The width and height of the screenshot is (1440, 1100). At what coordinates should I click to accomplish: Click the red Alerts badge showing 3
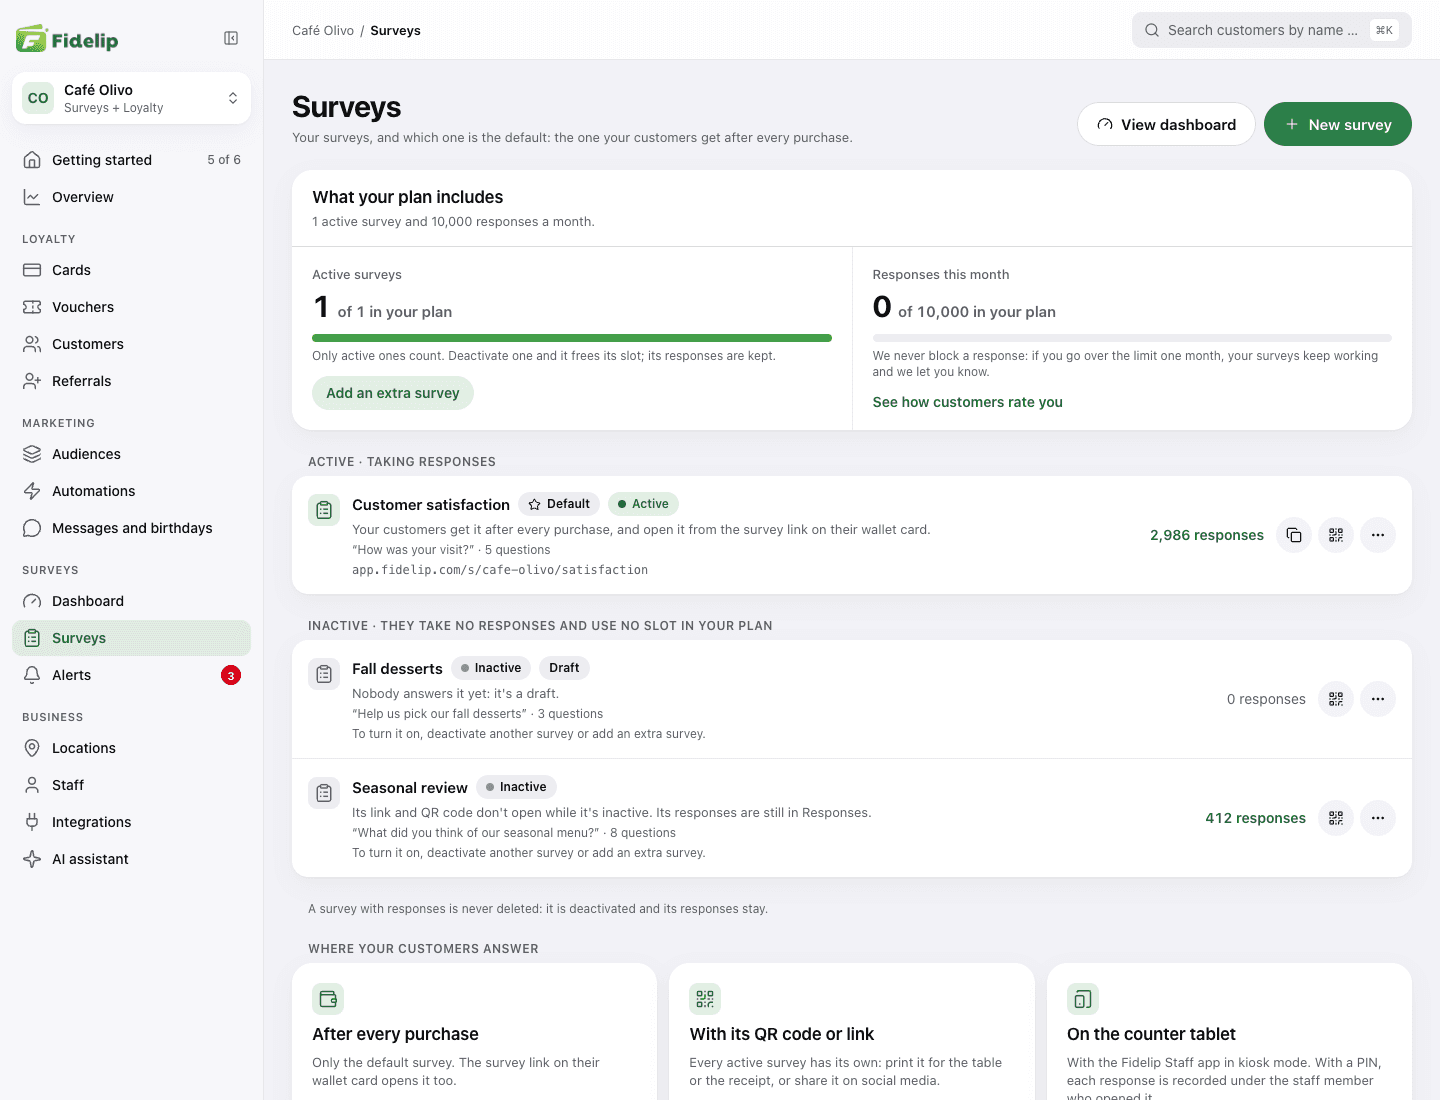coord(231,676)
